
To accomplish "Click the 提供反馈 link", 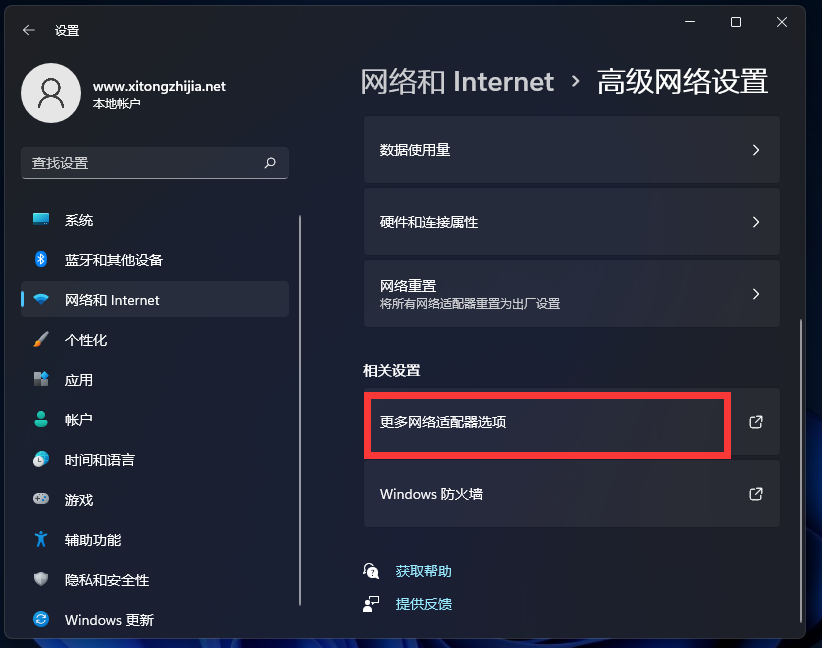I will [x=424, y=604].
